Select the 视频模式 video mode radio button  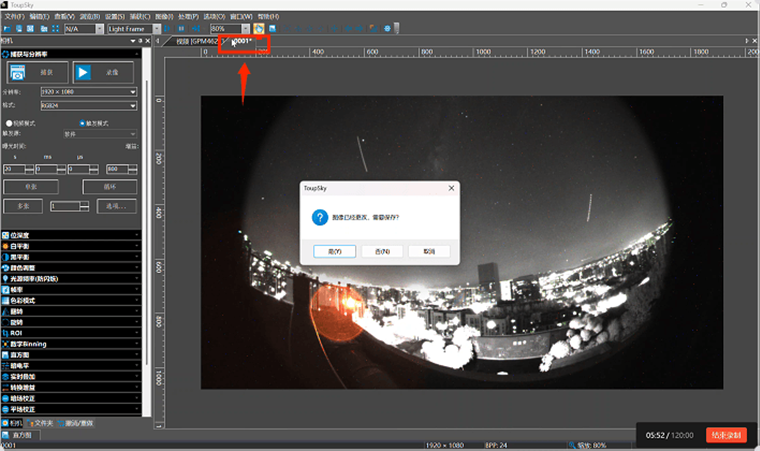pos(10,123)
